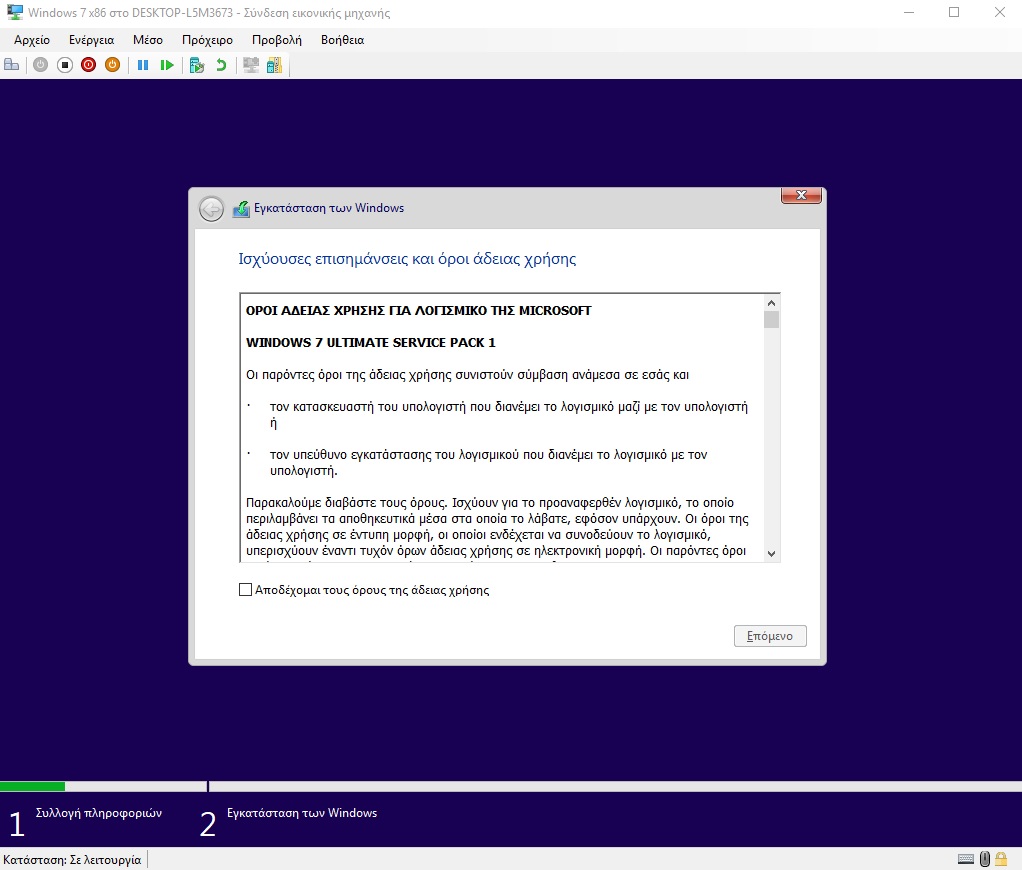Screen dimensions: 1022x870
Task: Click the Επόμενο button
Action: click(x=770, y=636)
